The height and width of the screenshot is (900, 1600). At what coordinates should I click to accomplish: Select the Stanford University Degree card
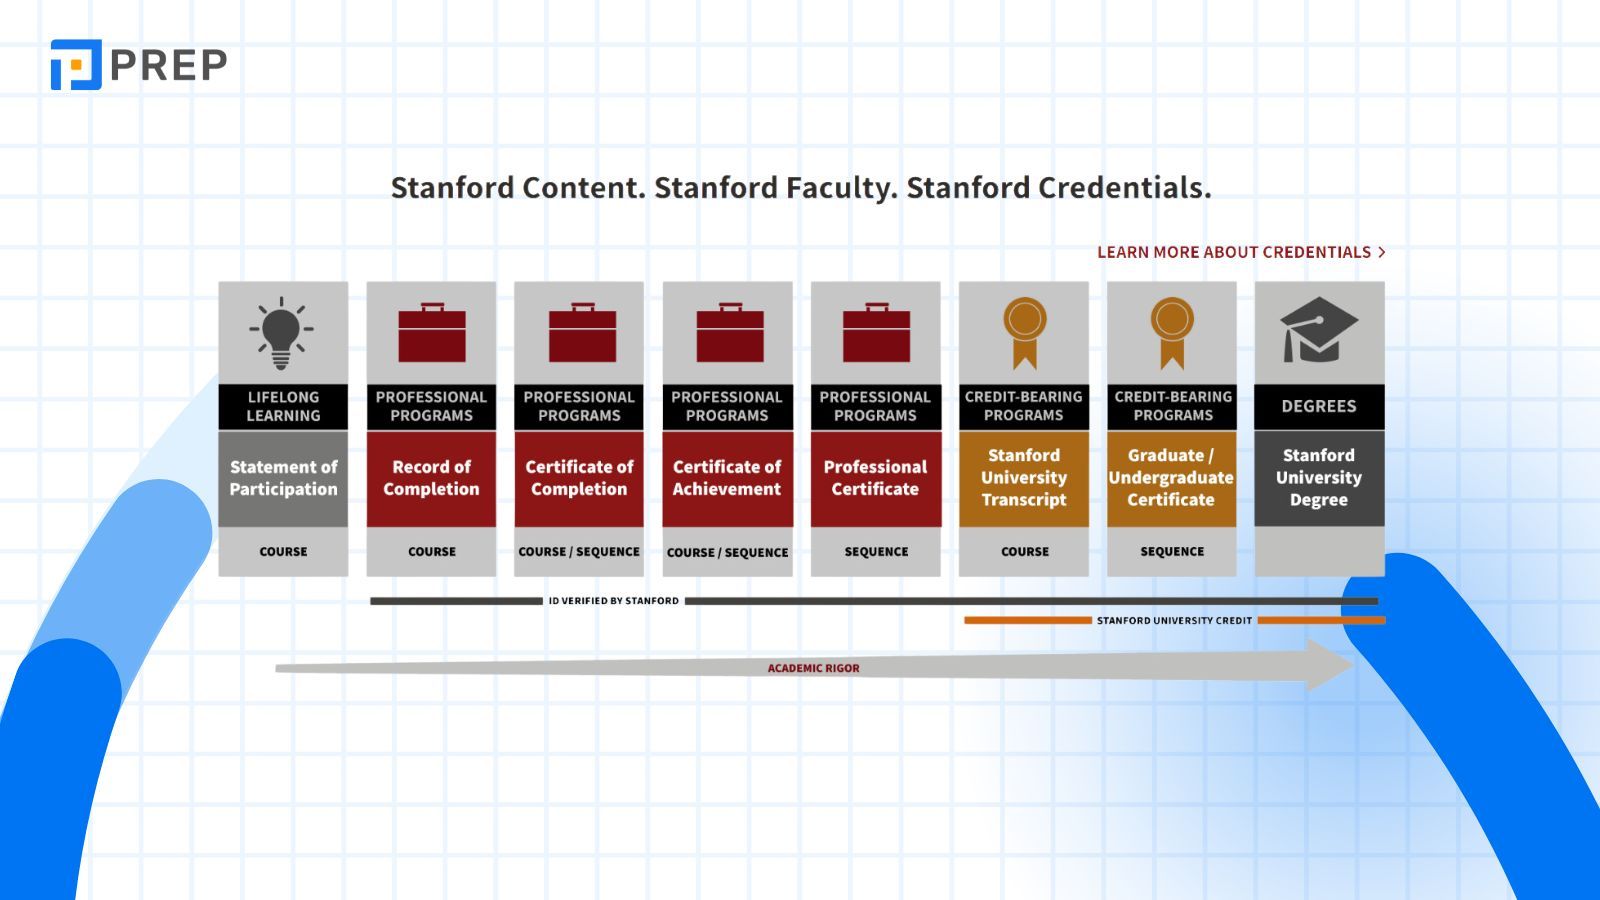1319,478
